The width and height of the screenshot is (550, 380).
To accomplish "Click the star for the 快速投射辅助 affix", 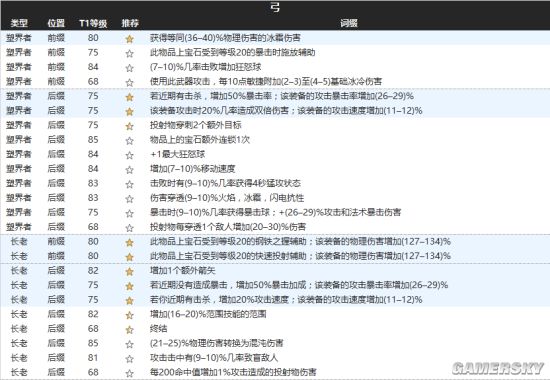I will (x=129, y=257).
